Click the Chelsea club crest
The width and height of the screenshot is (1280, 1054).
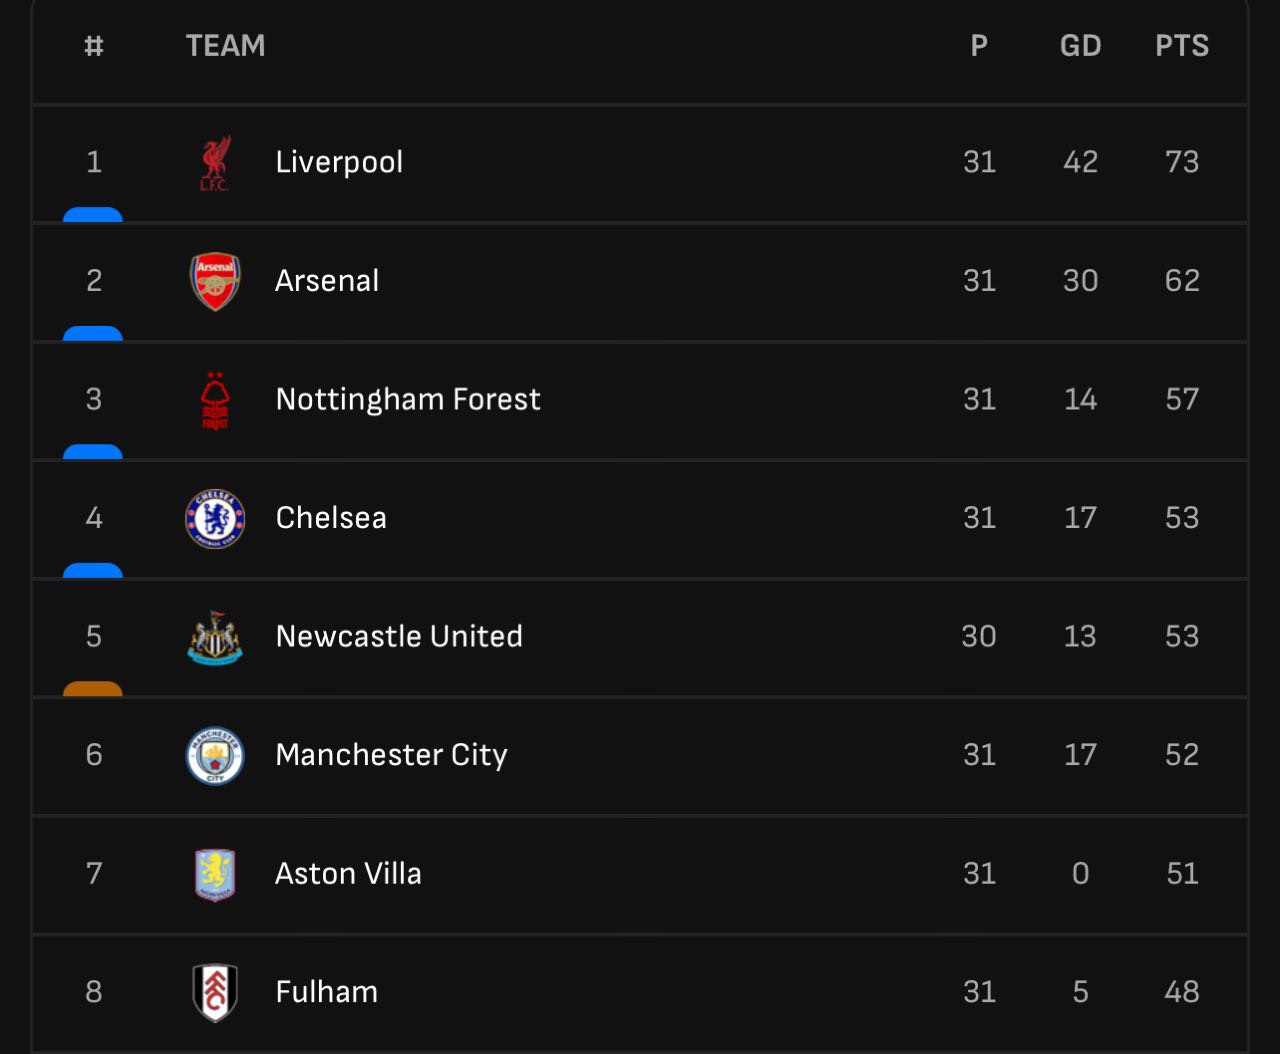(x=215, y=518)
